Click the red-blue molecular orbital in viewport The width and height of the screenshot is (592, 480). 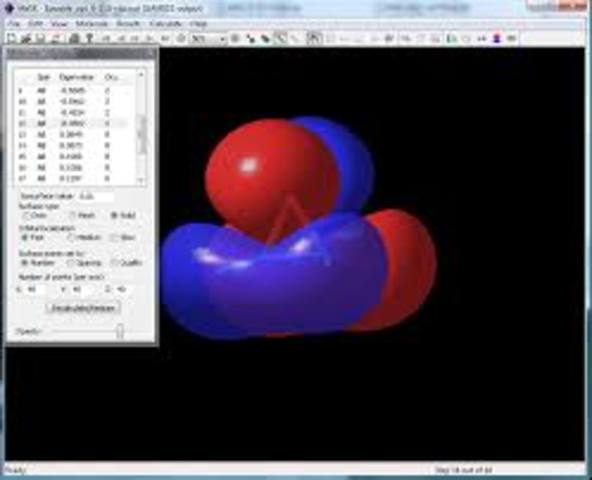click(x=298, y=227)
